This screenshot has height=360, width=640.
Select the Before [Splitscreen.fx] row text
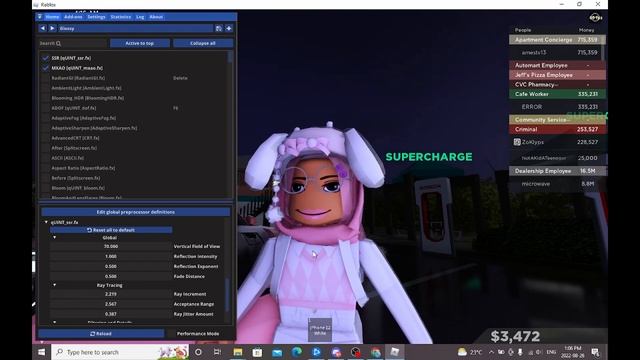[x=76, y=178]
